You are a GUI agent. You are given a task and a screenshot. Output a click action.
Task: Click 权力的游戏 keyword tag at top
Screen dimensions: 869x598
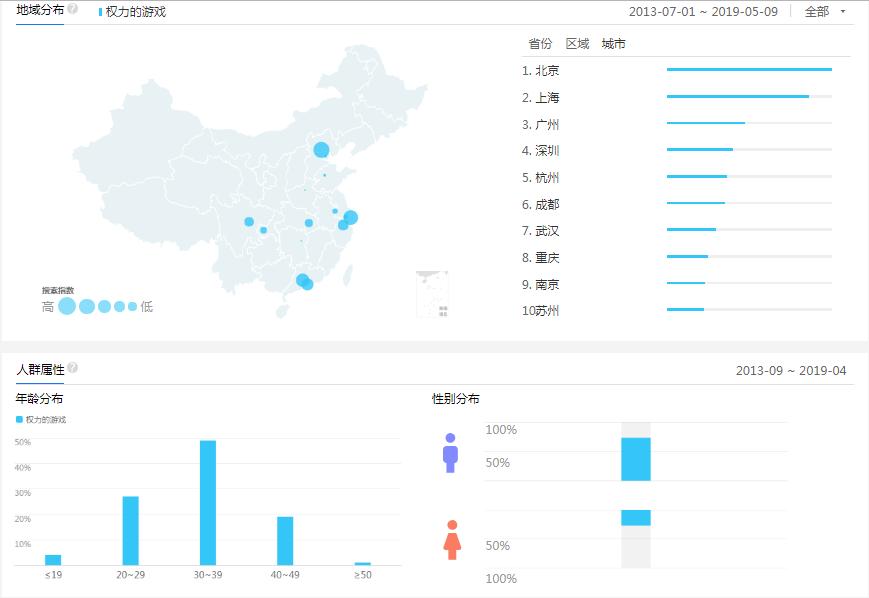click(x=132, y=12)
